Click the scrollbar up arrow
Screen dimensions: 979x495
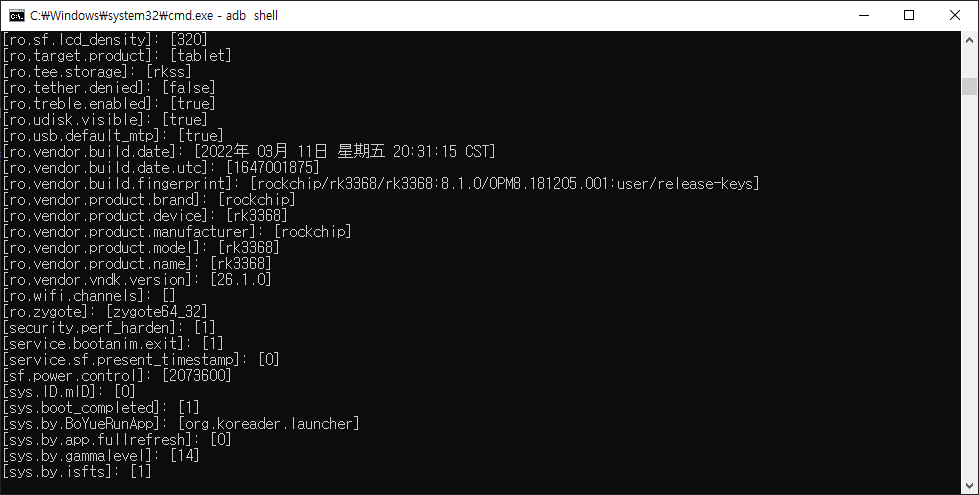coord(969,40)
